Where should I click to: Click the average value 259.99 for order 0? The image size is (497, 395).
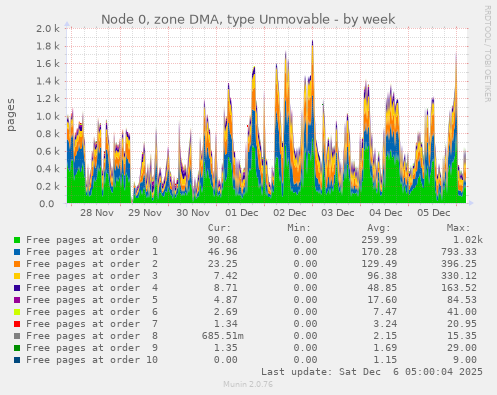pyautogui.click(x=379, y=240)
